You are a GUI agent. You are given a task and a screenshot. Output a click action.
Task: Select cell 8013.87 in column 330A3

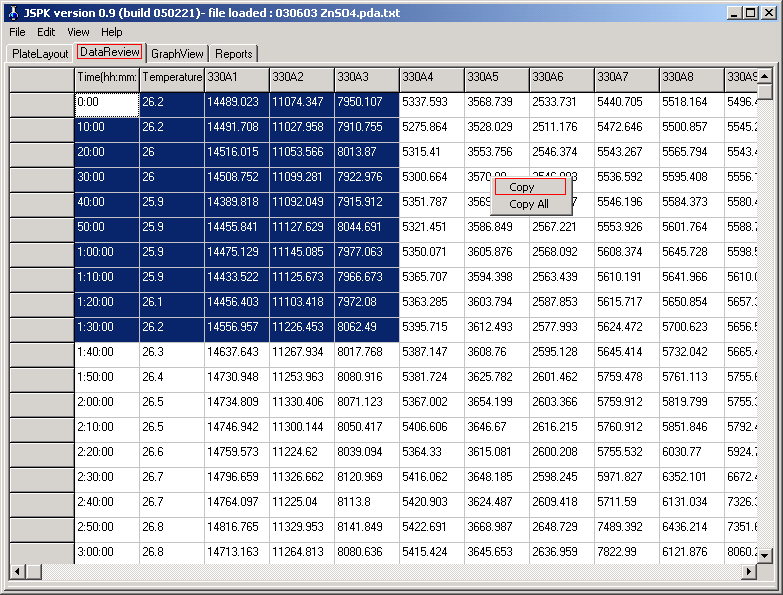click(x=367, y=155)
